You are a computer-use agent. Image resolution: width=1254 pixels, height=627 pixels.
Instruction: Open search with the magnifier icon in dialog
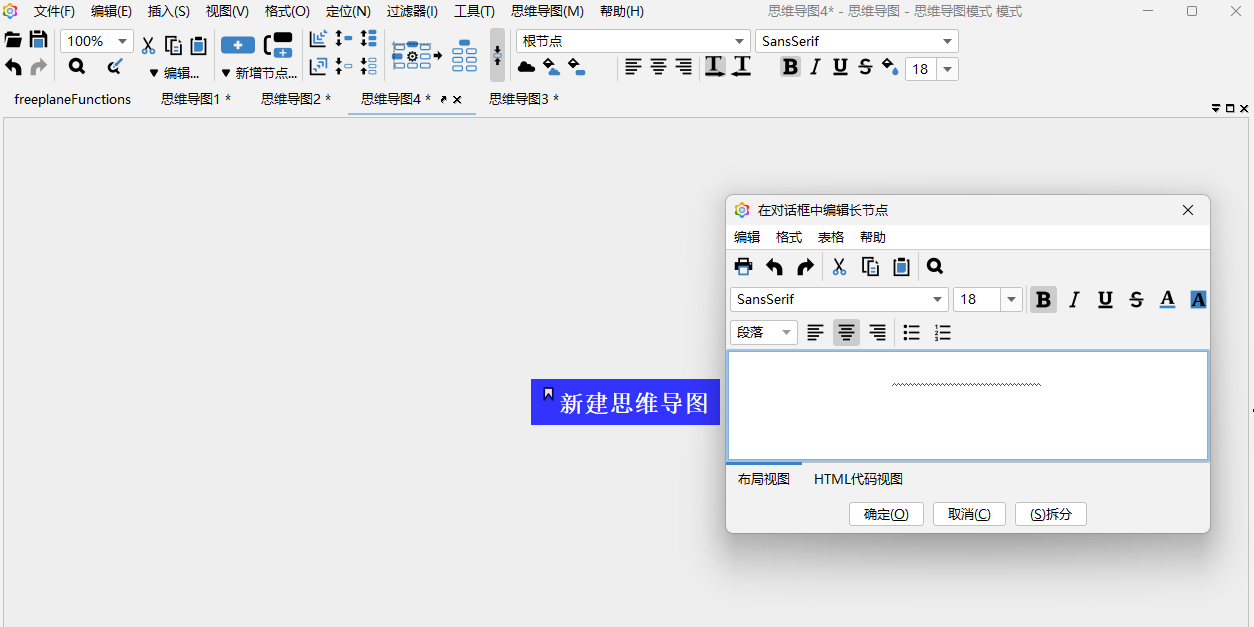(934, 266)
